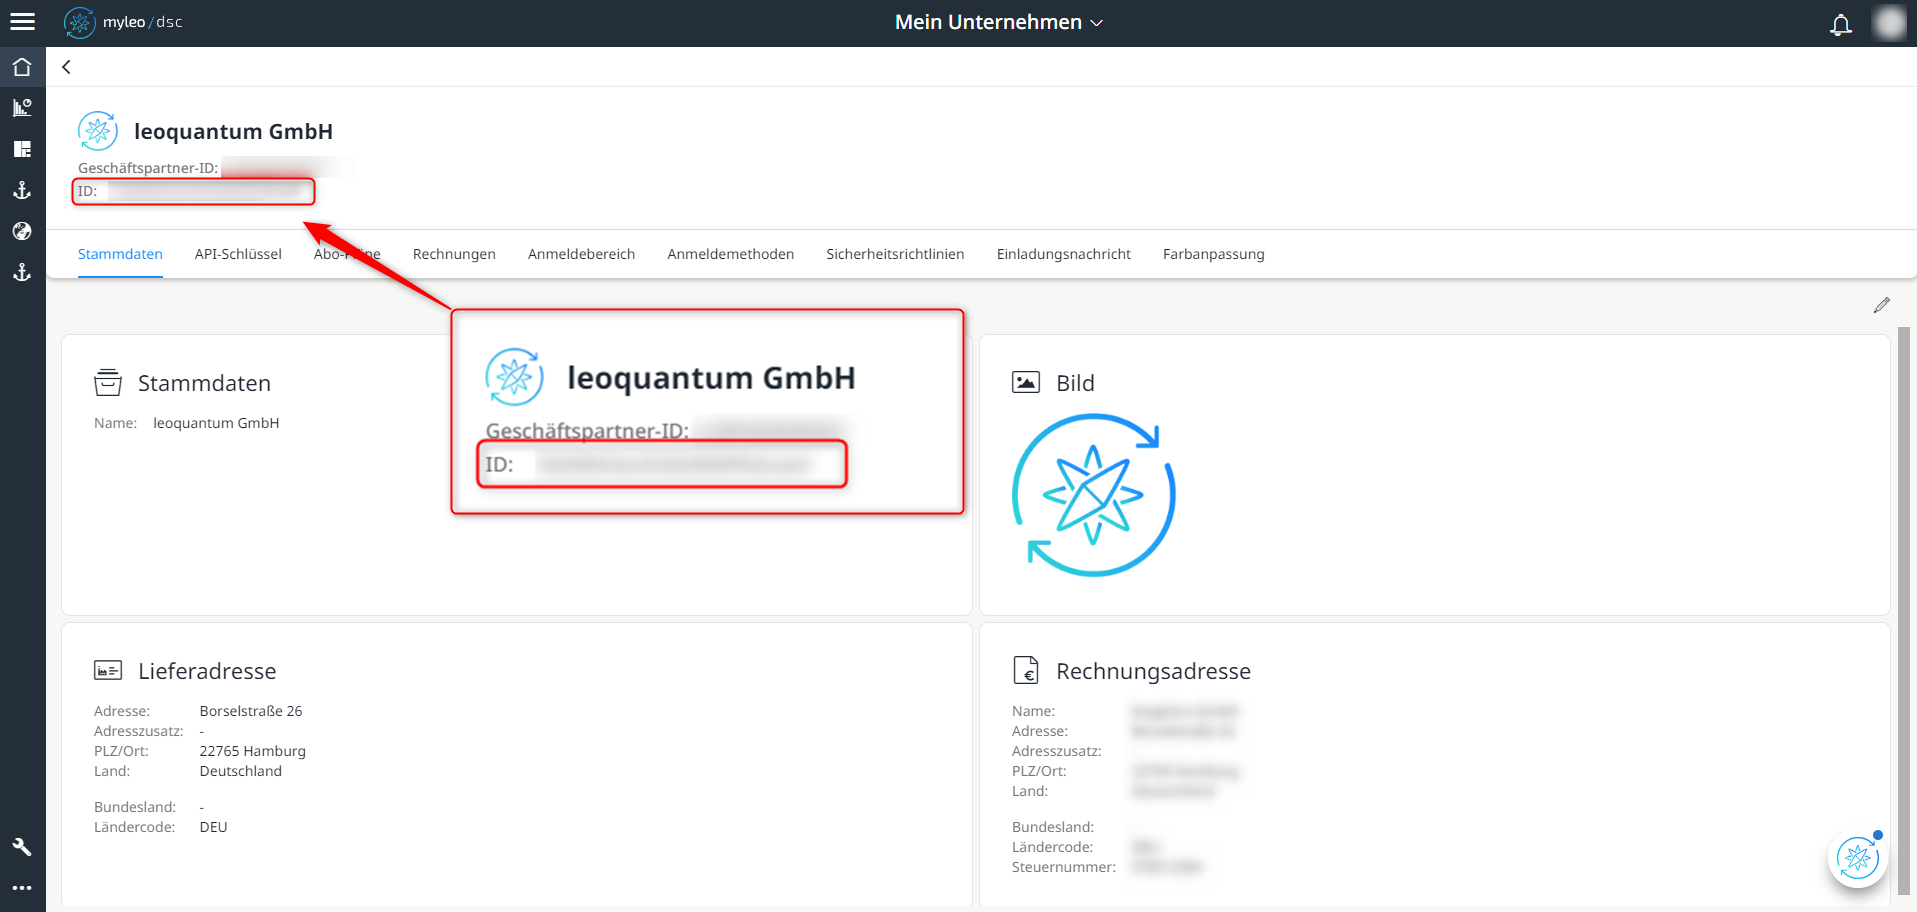Open the Rechnungen tab
The image size is (1917, 912).
tap(454, 254)
